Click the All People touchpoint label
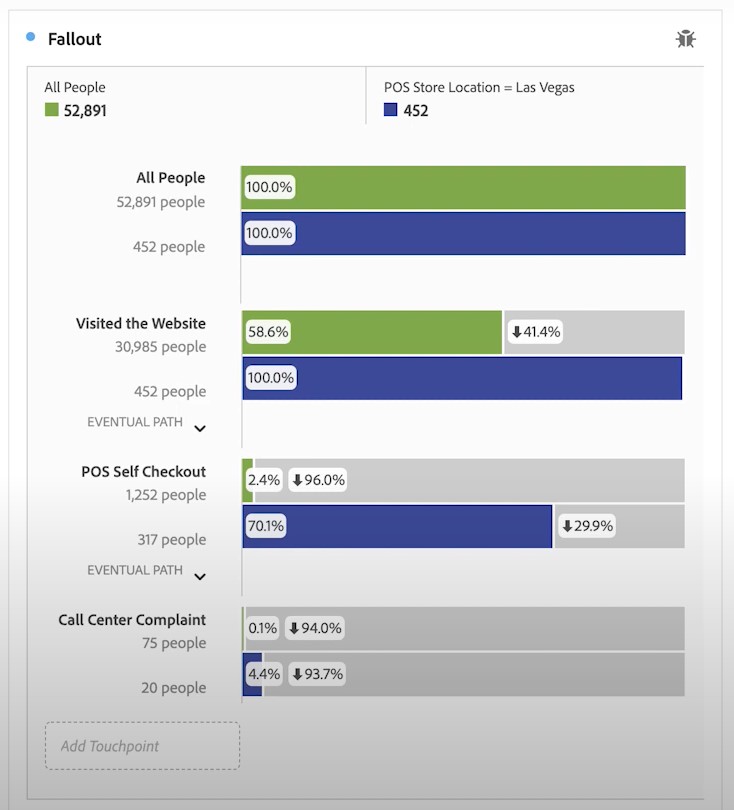 click(x=170, y=178)
